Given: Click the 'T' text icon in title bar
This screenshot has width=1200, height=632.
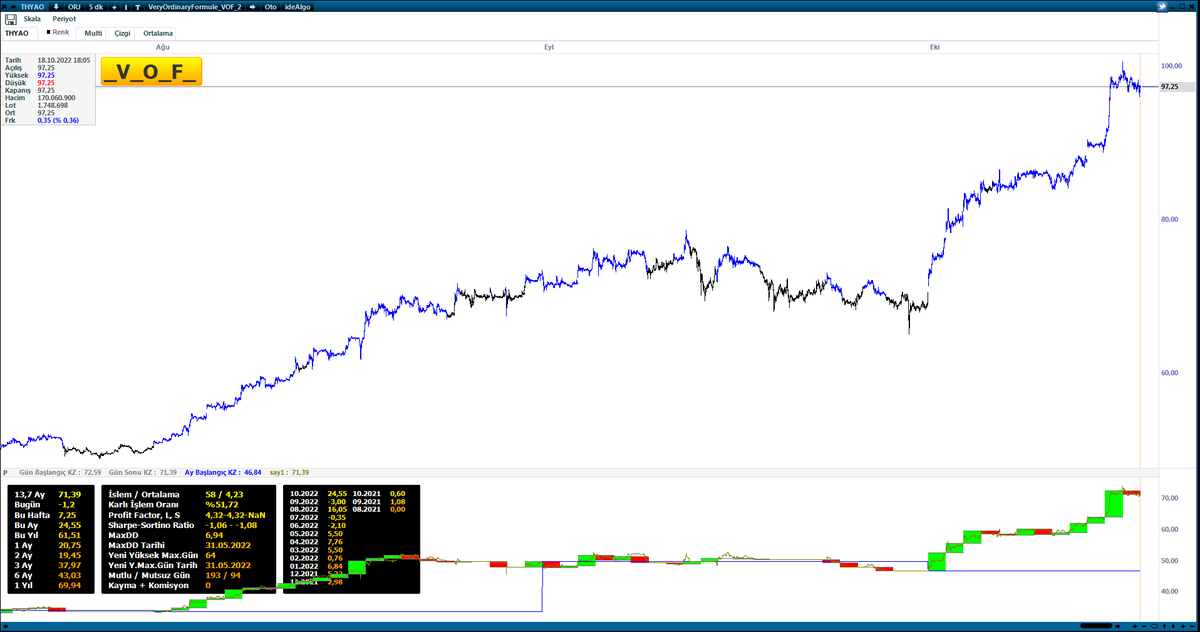Looking at the screenshot, I should tap(137, 6).
